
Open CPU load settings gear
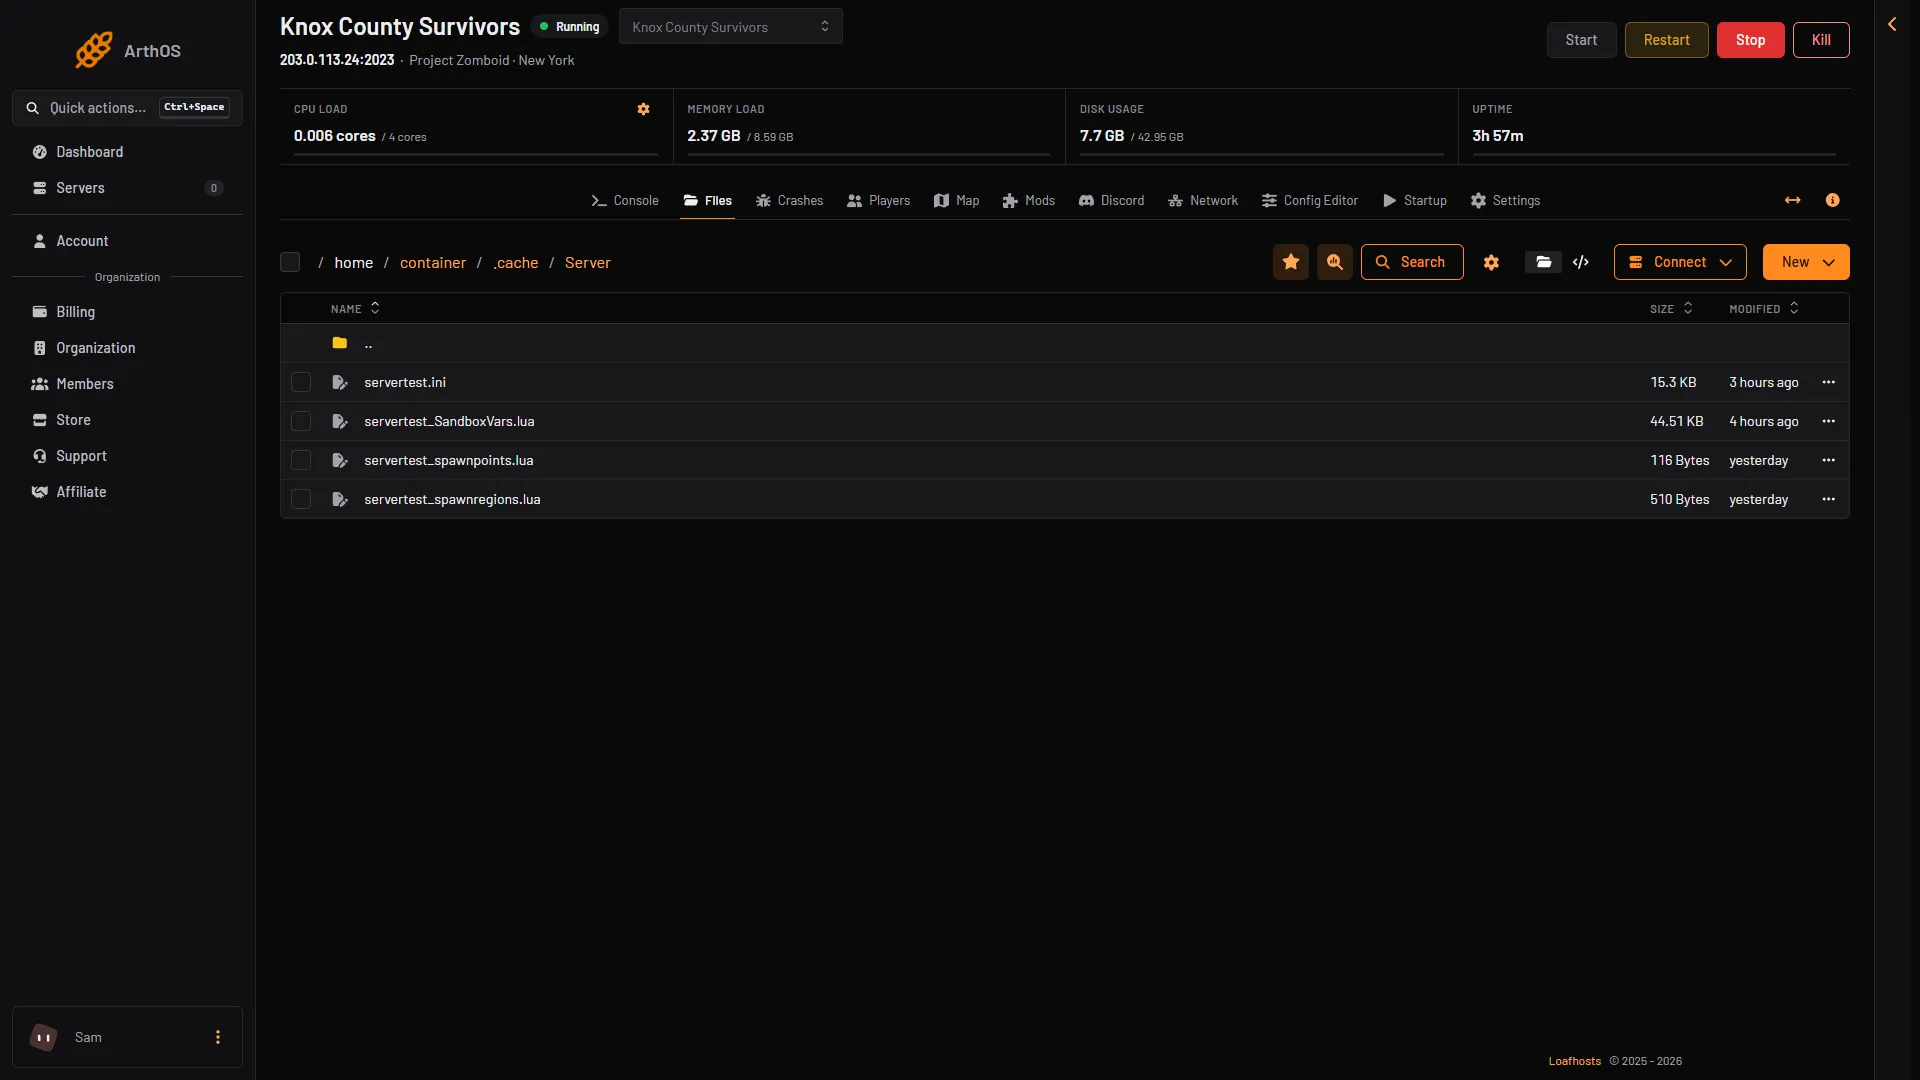[x=644, y=109]
